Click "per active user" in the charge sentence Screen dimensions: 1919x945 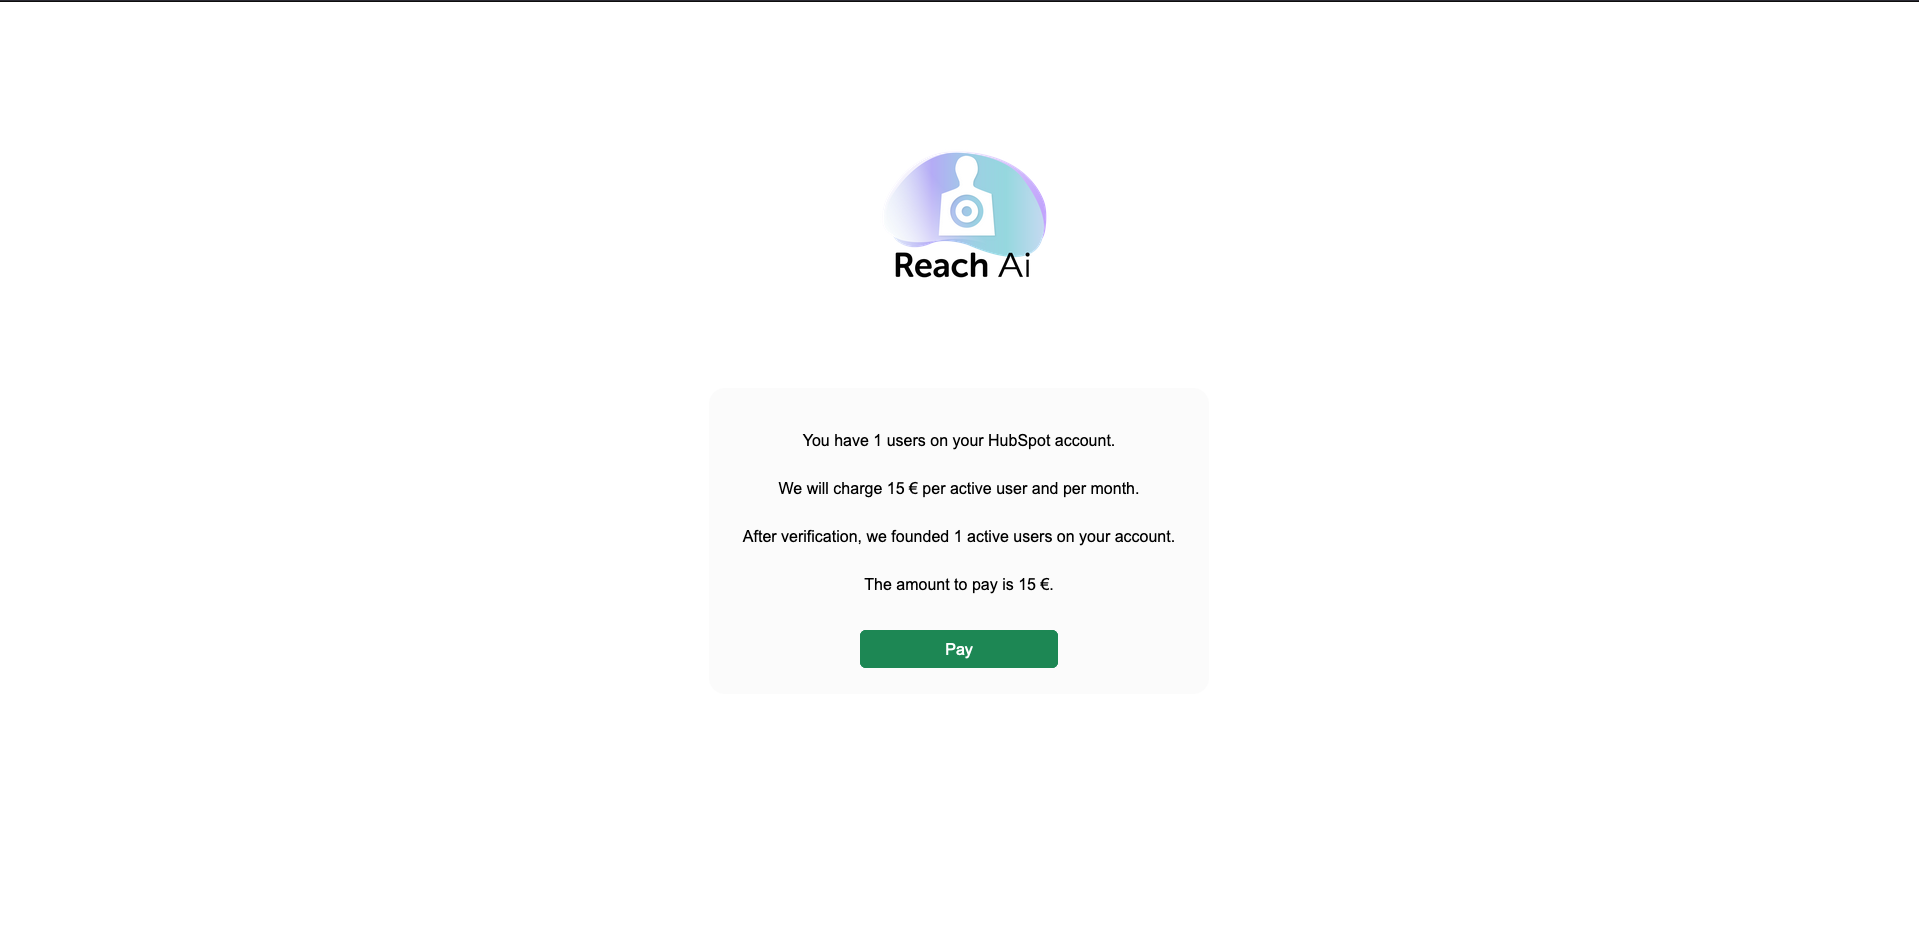[974, 488]
